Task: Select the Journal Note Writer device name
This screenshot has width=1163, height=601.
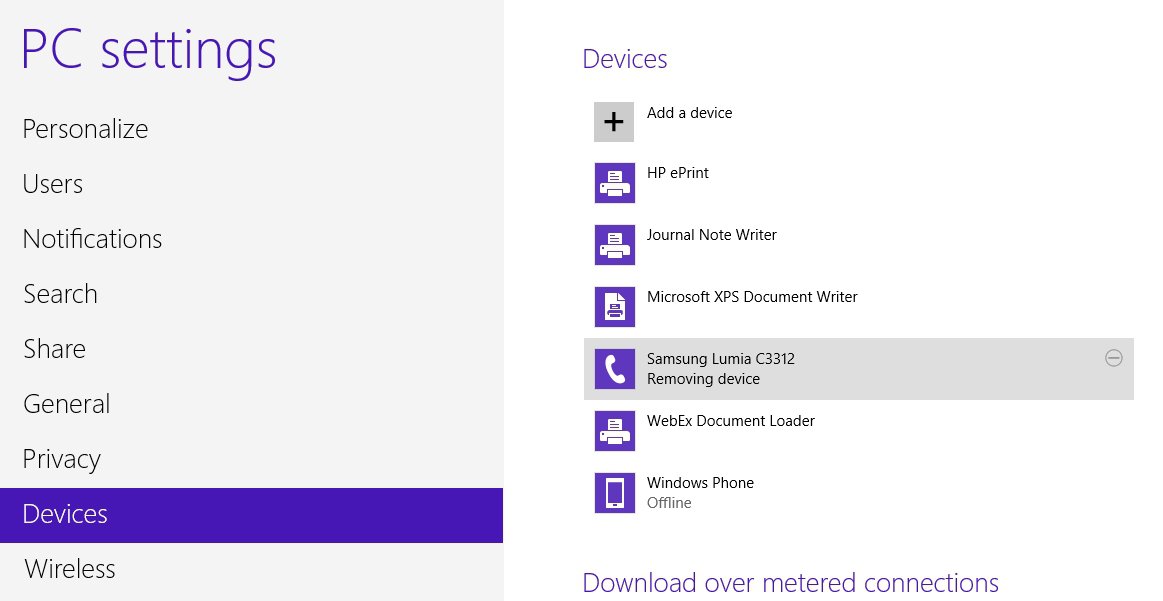Action: tap(712, 235)
